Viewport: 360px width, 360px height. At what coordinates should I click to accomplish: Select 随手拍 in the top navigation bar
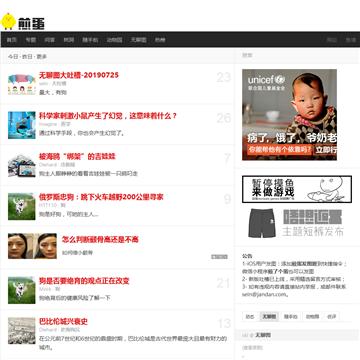pos(90,40)
